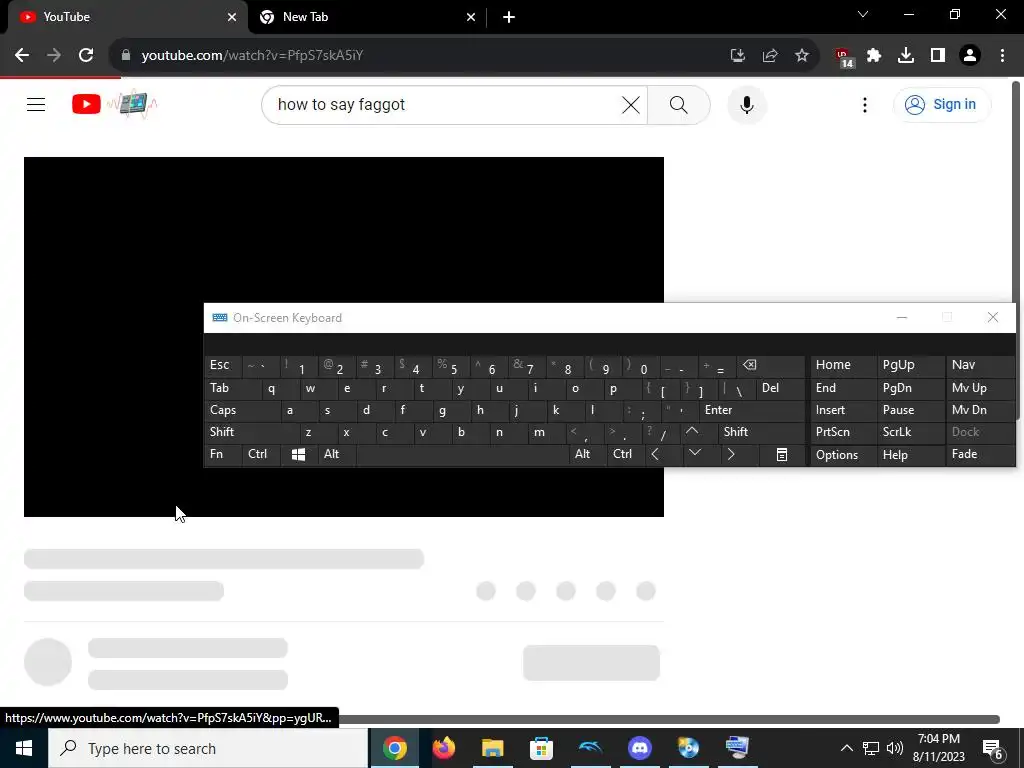
Task: Toggle left Ctrl key on On-Screen Keyboard
Action: coord(263,454)
